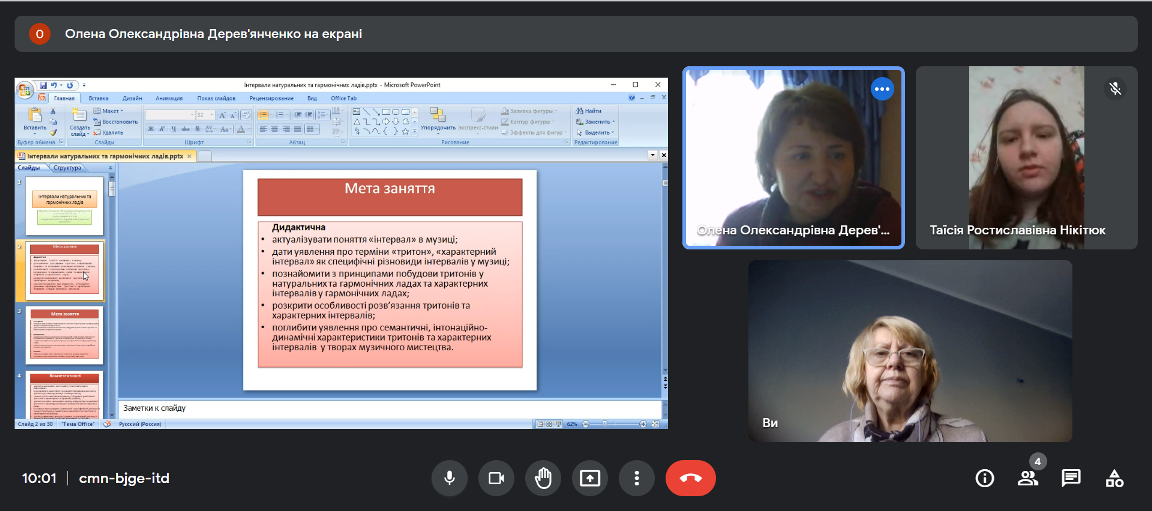The image size is (1152, 511).
Task: Align text to the center
Action: [x=274, y=128]
